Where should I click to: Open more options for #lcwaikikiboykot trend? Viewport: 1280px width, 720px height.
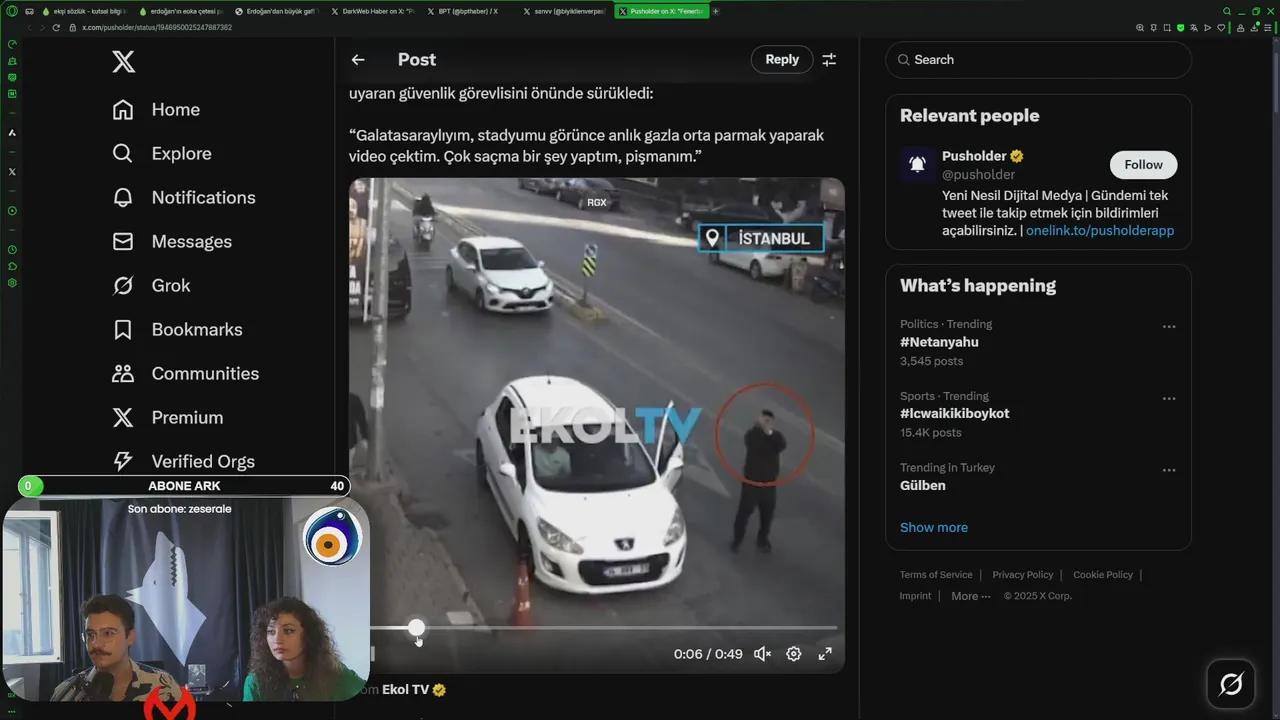(x=1169, y=399)
